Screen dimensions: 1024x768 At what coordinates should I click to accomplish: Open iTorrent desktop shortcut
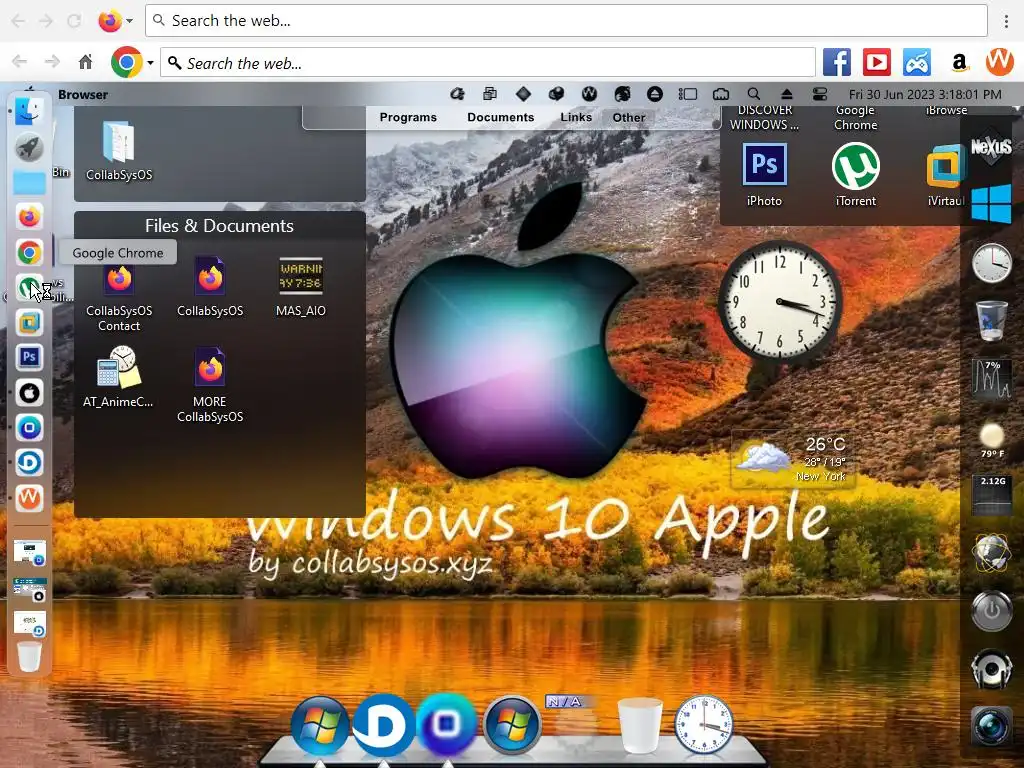point(856,175)
